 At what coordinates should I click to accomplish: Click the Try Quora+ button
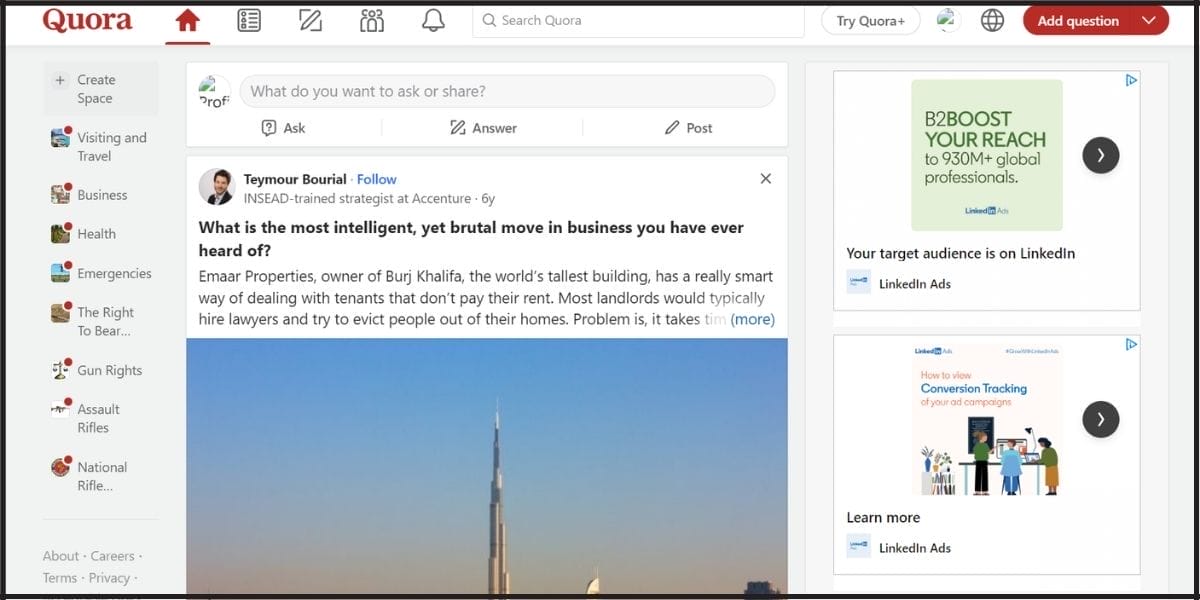pos(870,21)
